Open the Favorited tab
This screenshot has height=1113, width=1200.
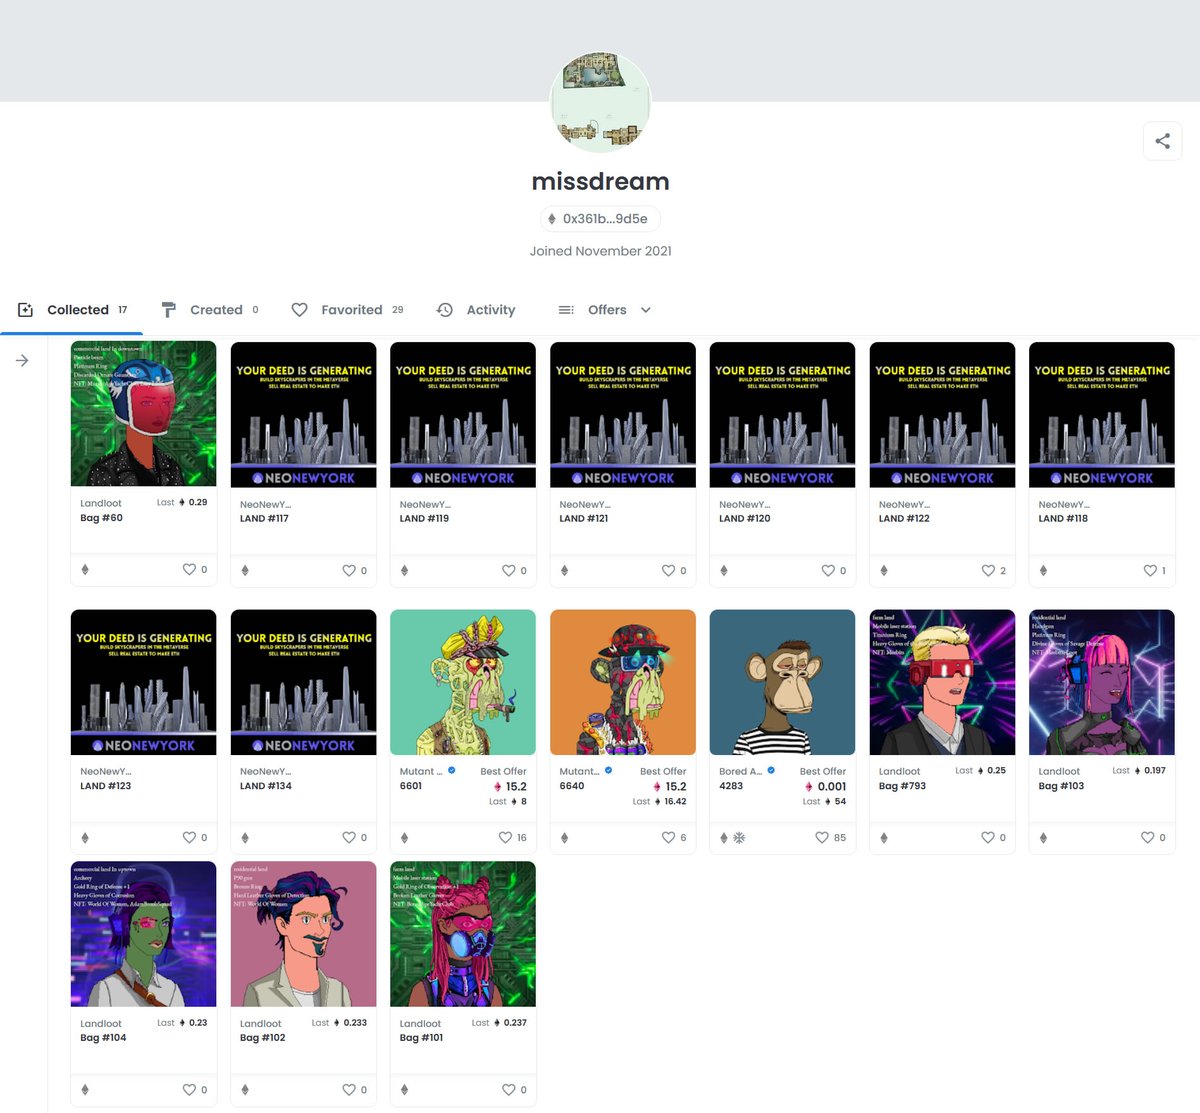tap(347, 310)
